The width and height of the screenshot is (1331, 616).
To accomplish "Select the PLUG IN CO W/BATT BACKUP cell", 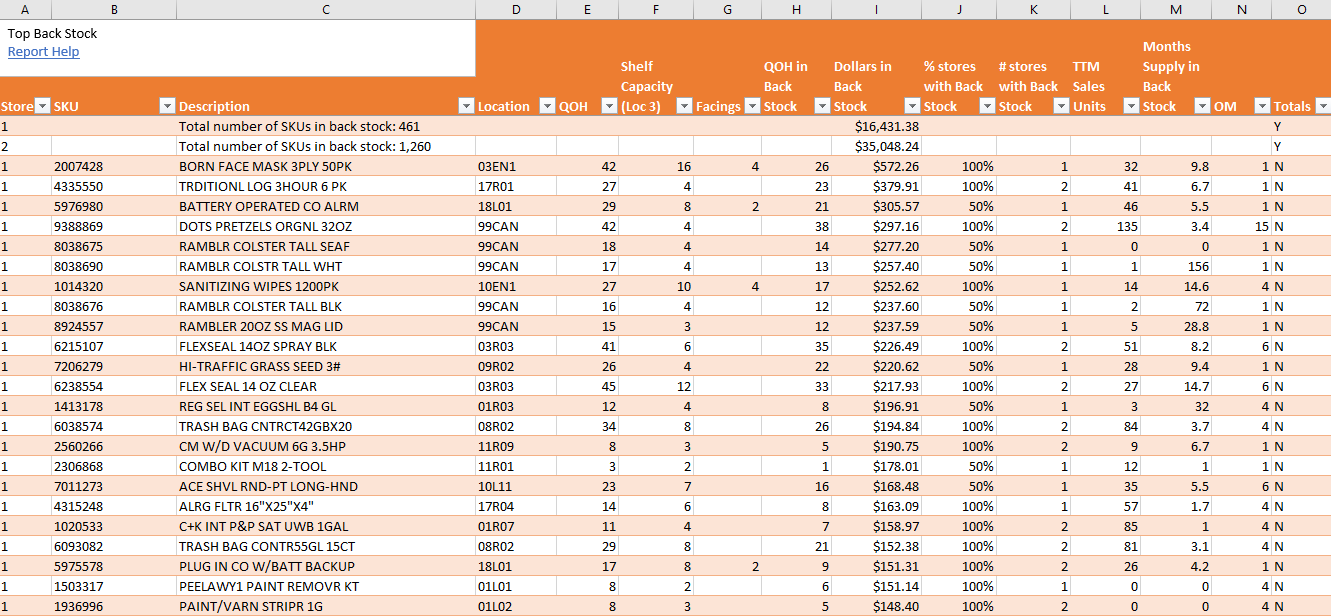I will pyautogui.click(x=326, y=566).
